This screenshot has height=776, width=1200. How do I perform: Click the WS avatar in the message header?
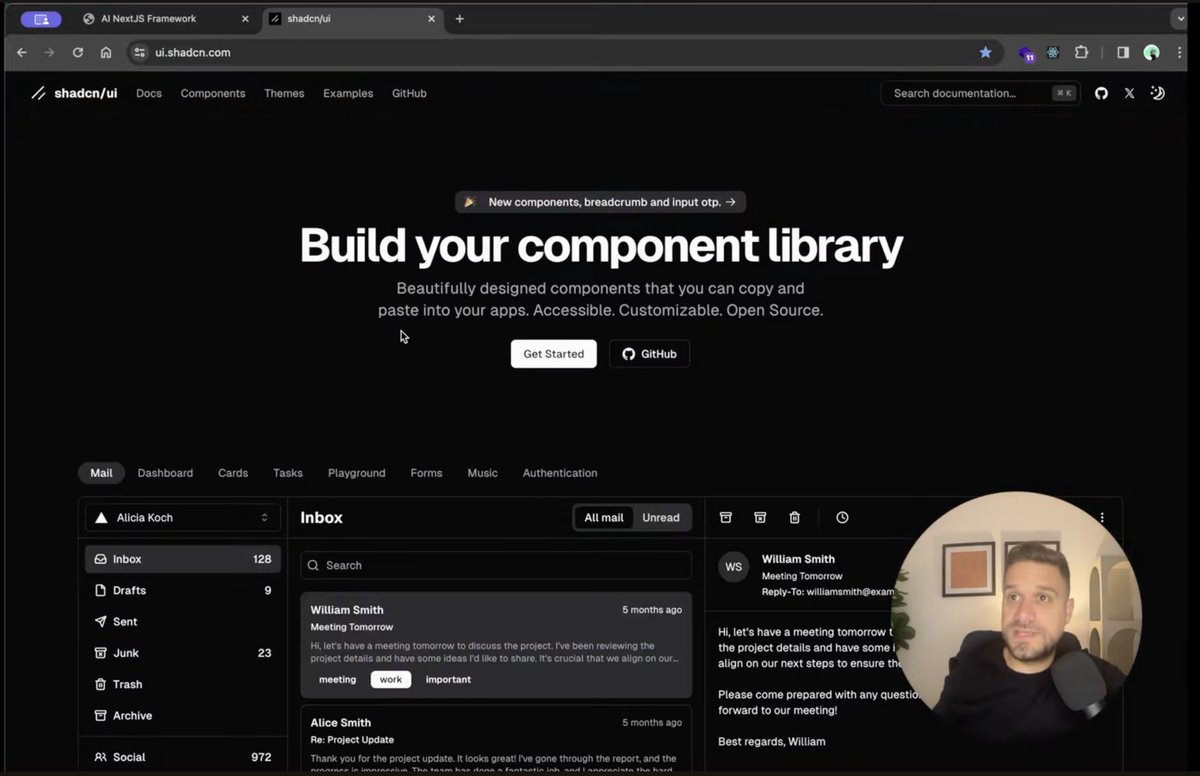coord(733,567)
